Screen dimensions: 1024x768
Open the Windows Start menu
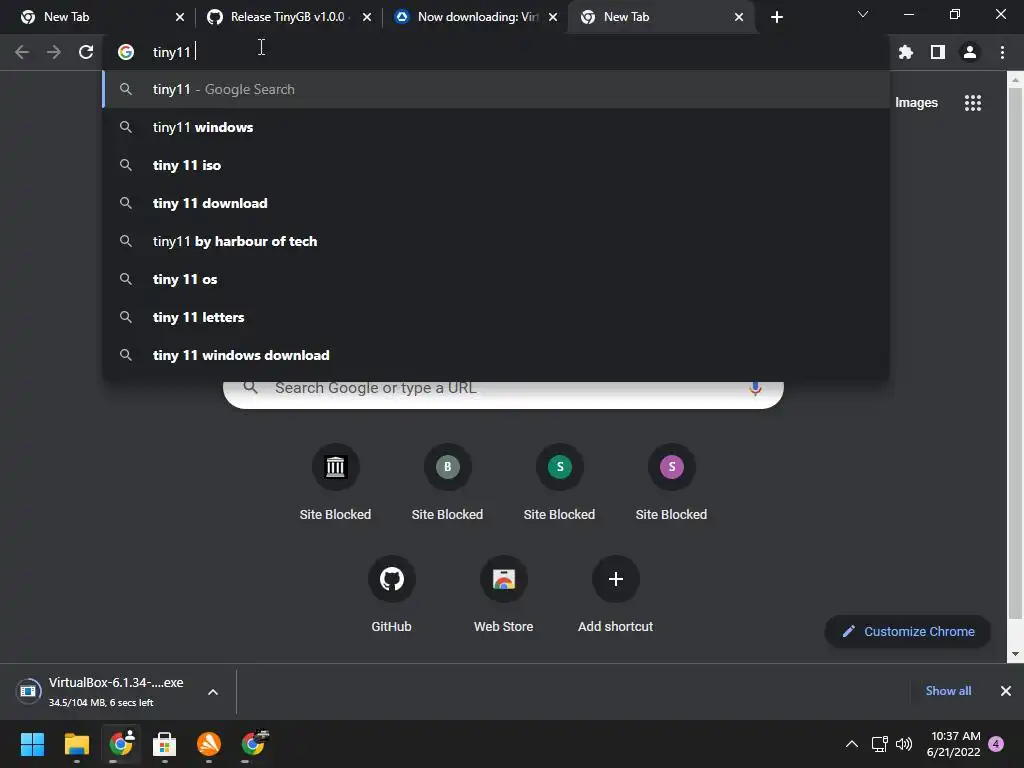(x=33, y=744)
